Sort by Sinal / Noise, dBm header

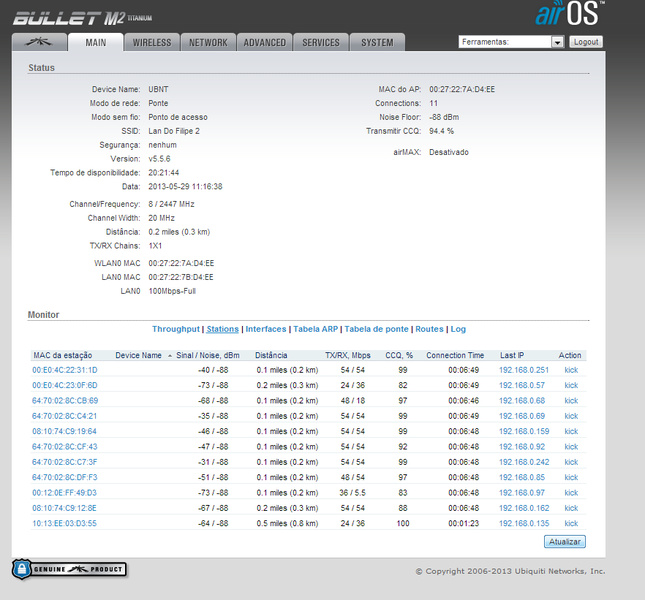(208, 355)
